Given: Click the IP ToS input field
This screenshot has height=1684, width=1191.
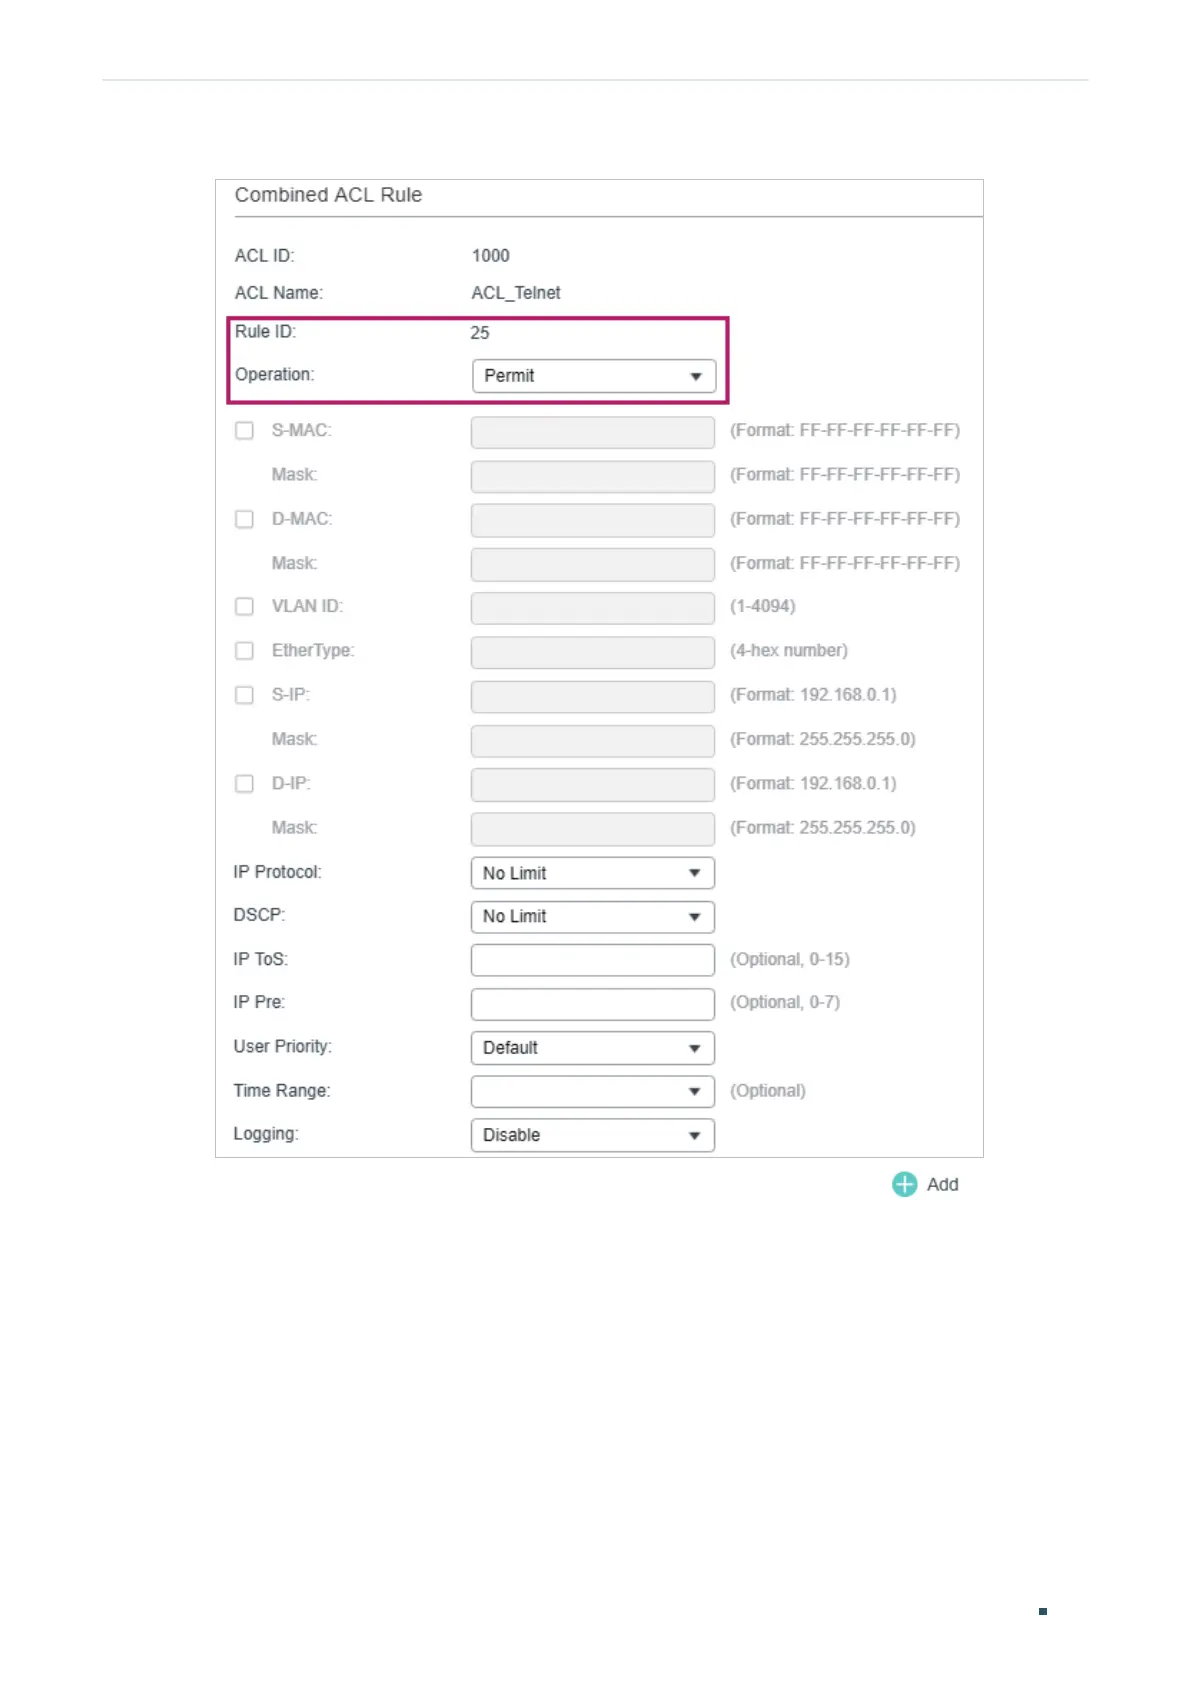Looking at the screenshot, I should coord(593,960).
